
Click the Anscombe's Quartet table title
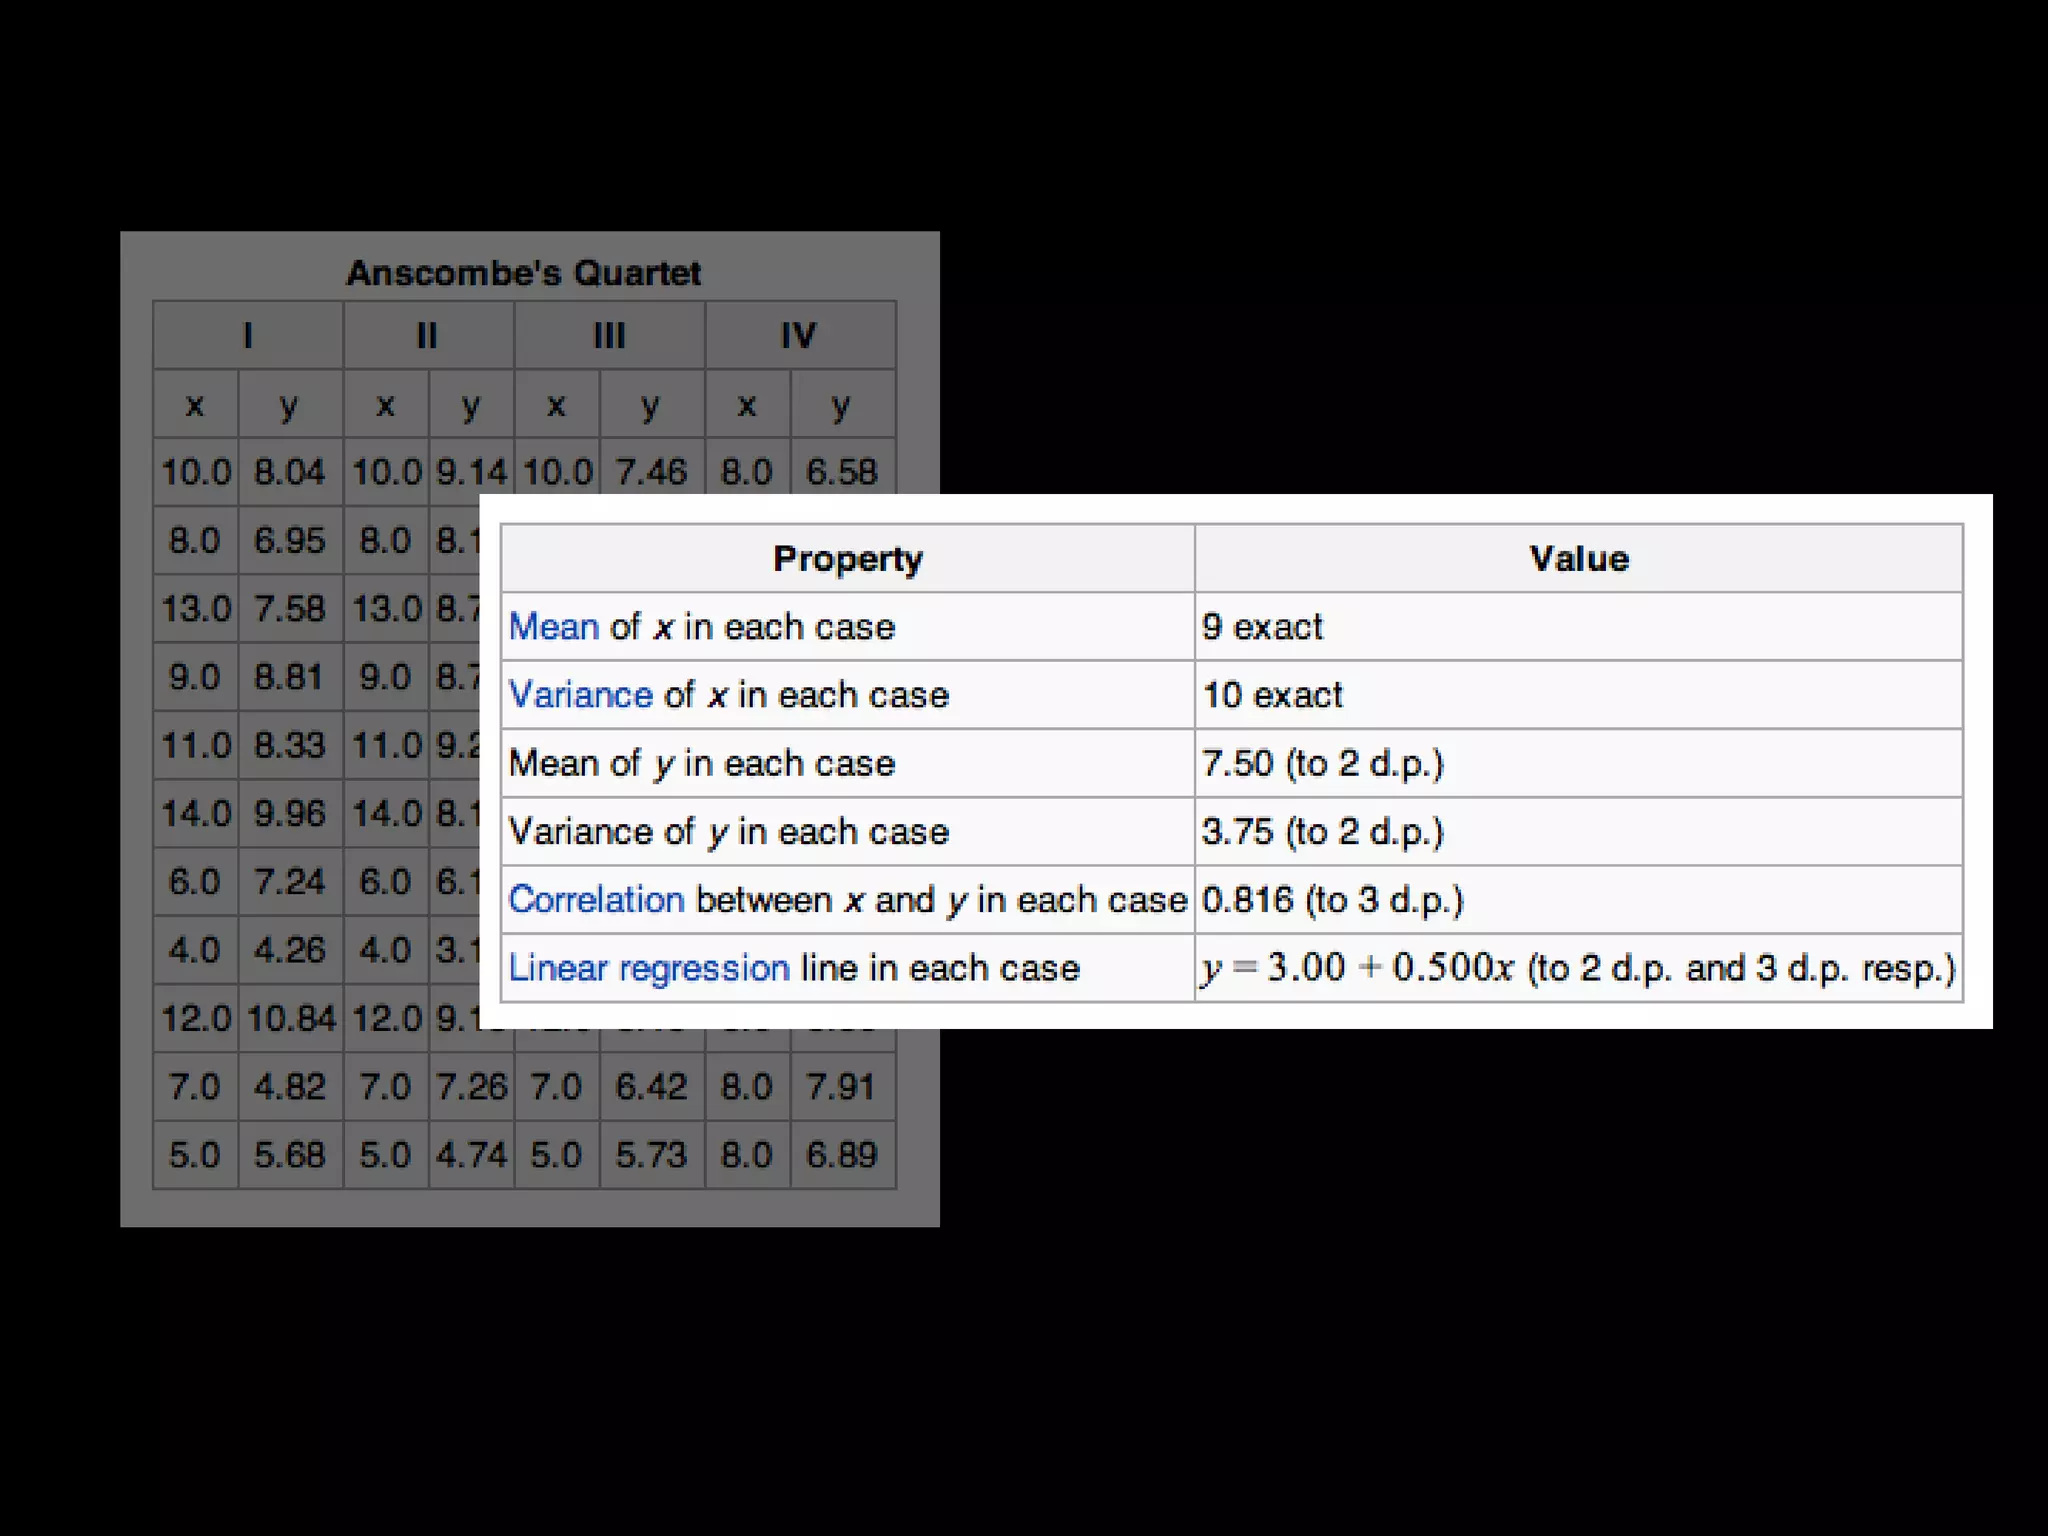tap(523, 273)
